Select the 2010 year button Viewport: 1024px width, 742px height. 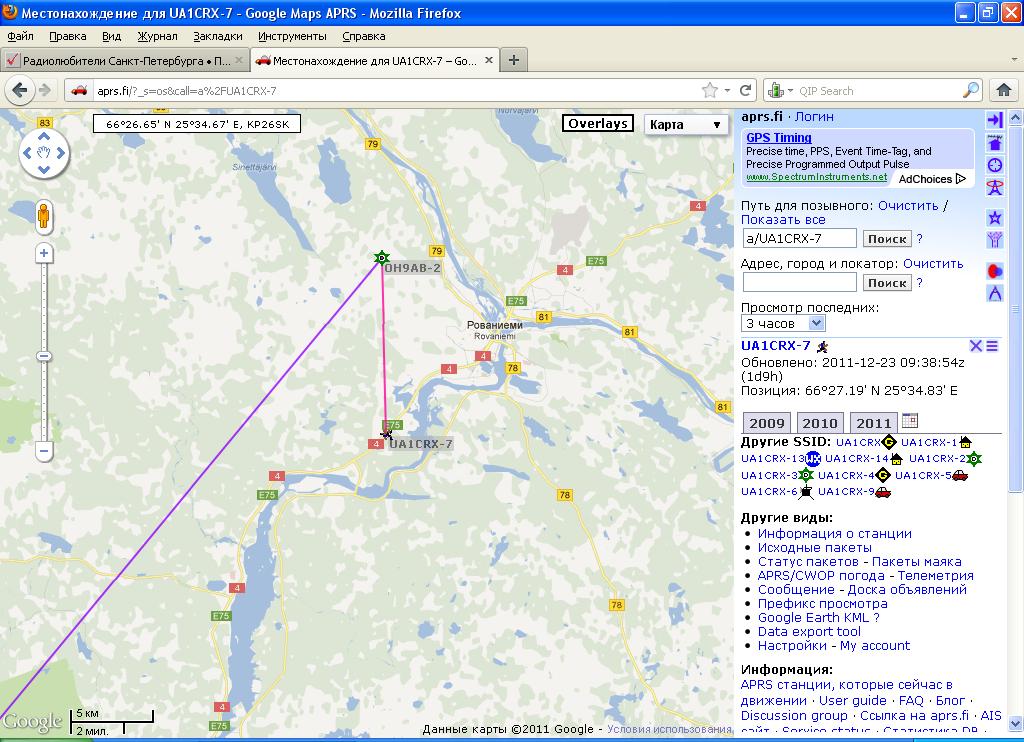point(820,423)
